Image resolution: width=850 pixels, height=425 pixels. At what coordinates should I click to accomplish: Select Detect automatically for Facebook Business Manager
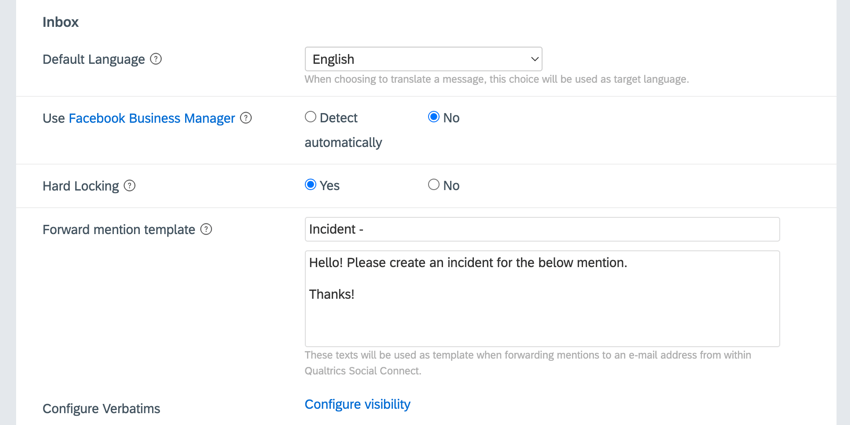click(310, 117)
